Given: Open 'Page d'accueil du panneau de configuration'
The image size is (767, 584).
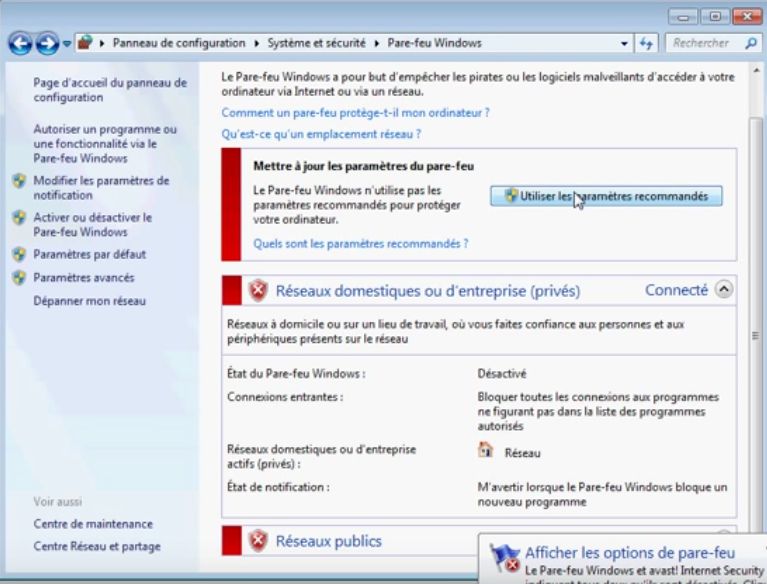Looking at the screenshot, I should [110, 90].
